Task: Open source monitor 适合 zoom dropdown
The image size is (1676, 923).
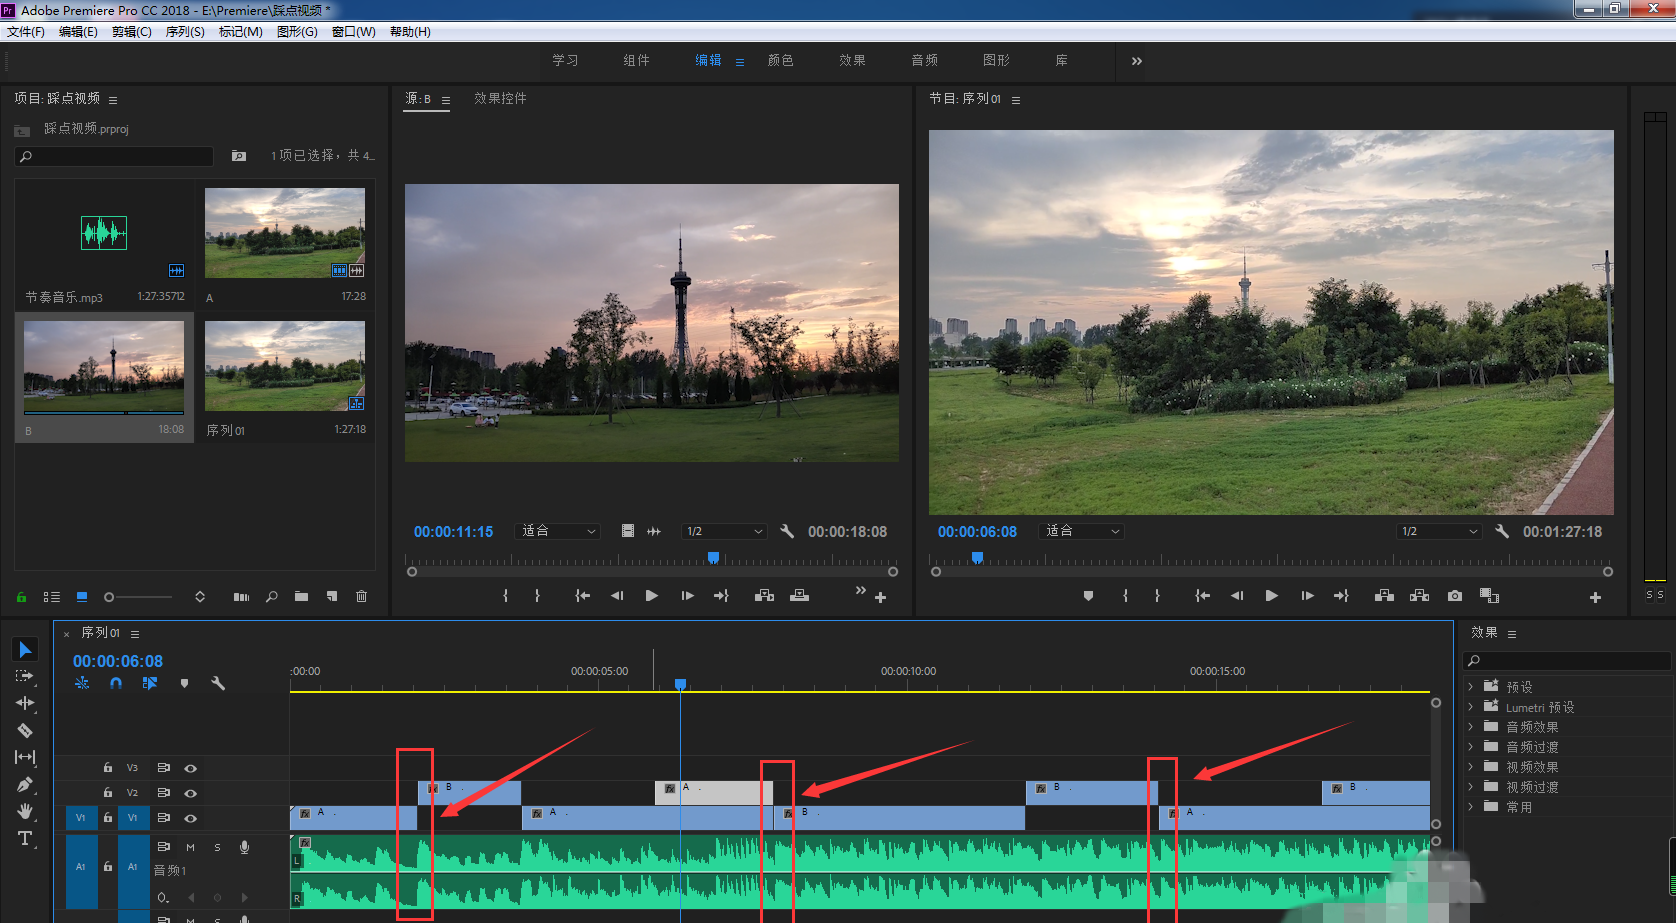Action: tap(558, 532)
